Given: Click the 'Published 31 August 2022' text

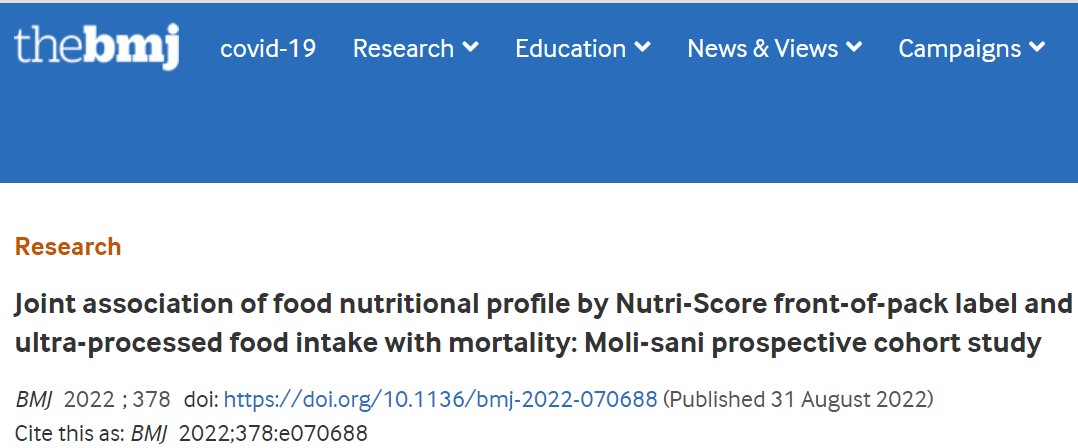Looking at the screenshot, I should coord(798,399).
